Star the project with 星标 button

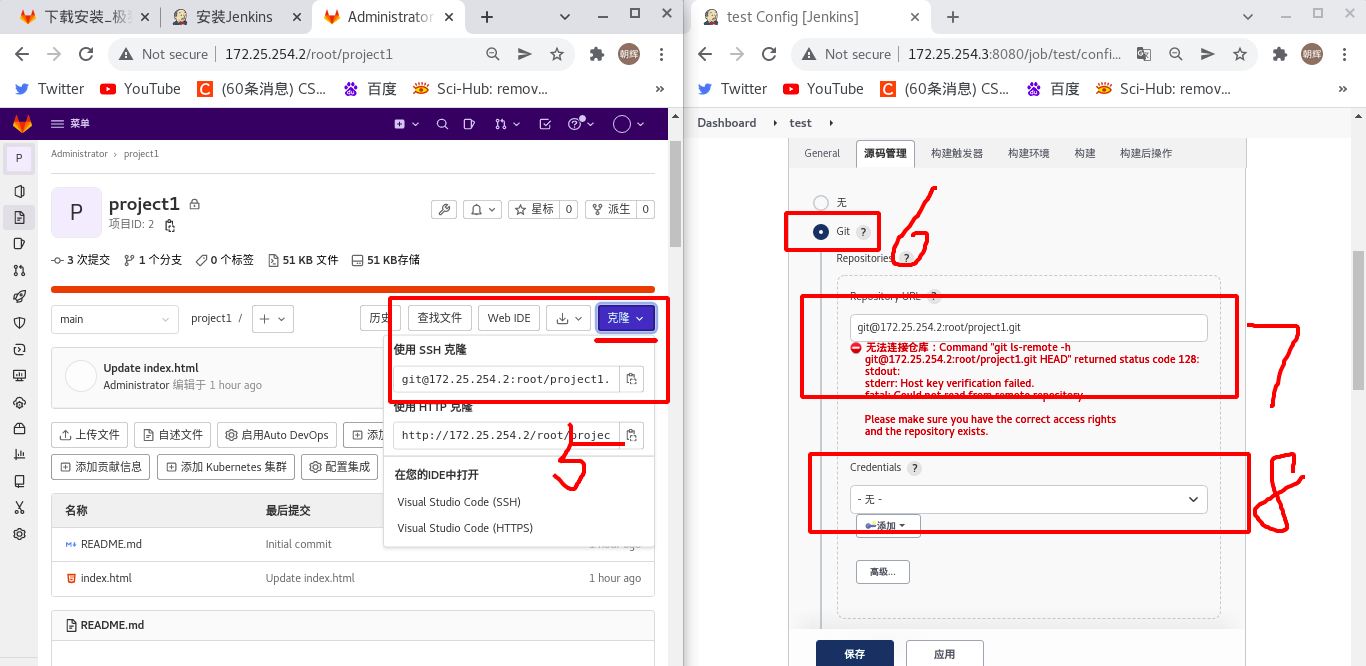[533, 209]
